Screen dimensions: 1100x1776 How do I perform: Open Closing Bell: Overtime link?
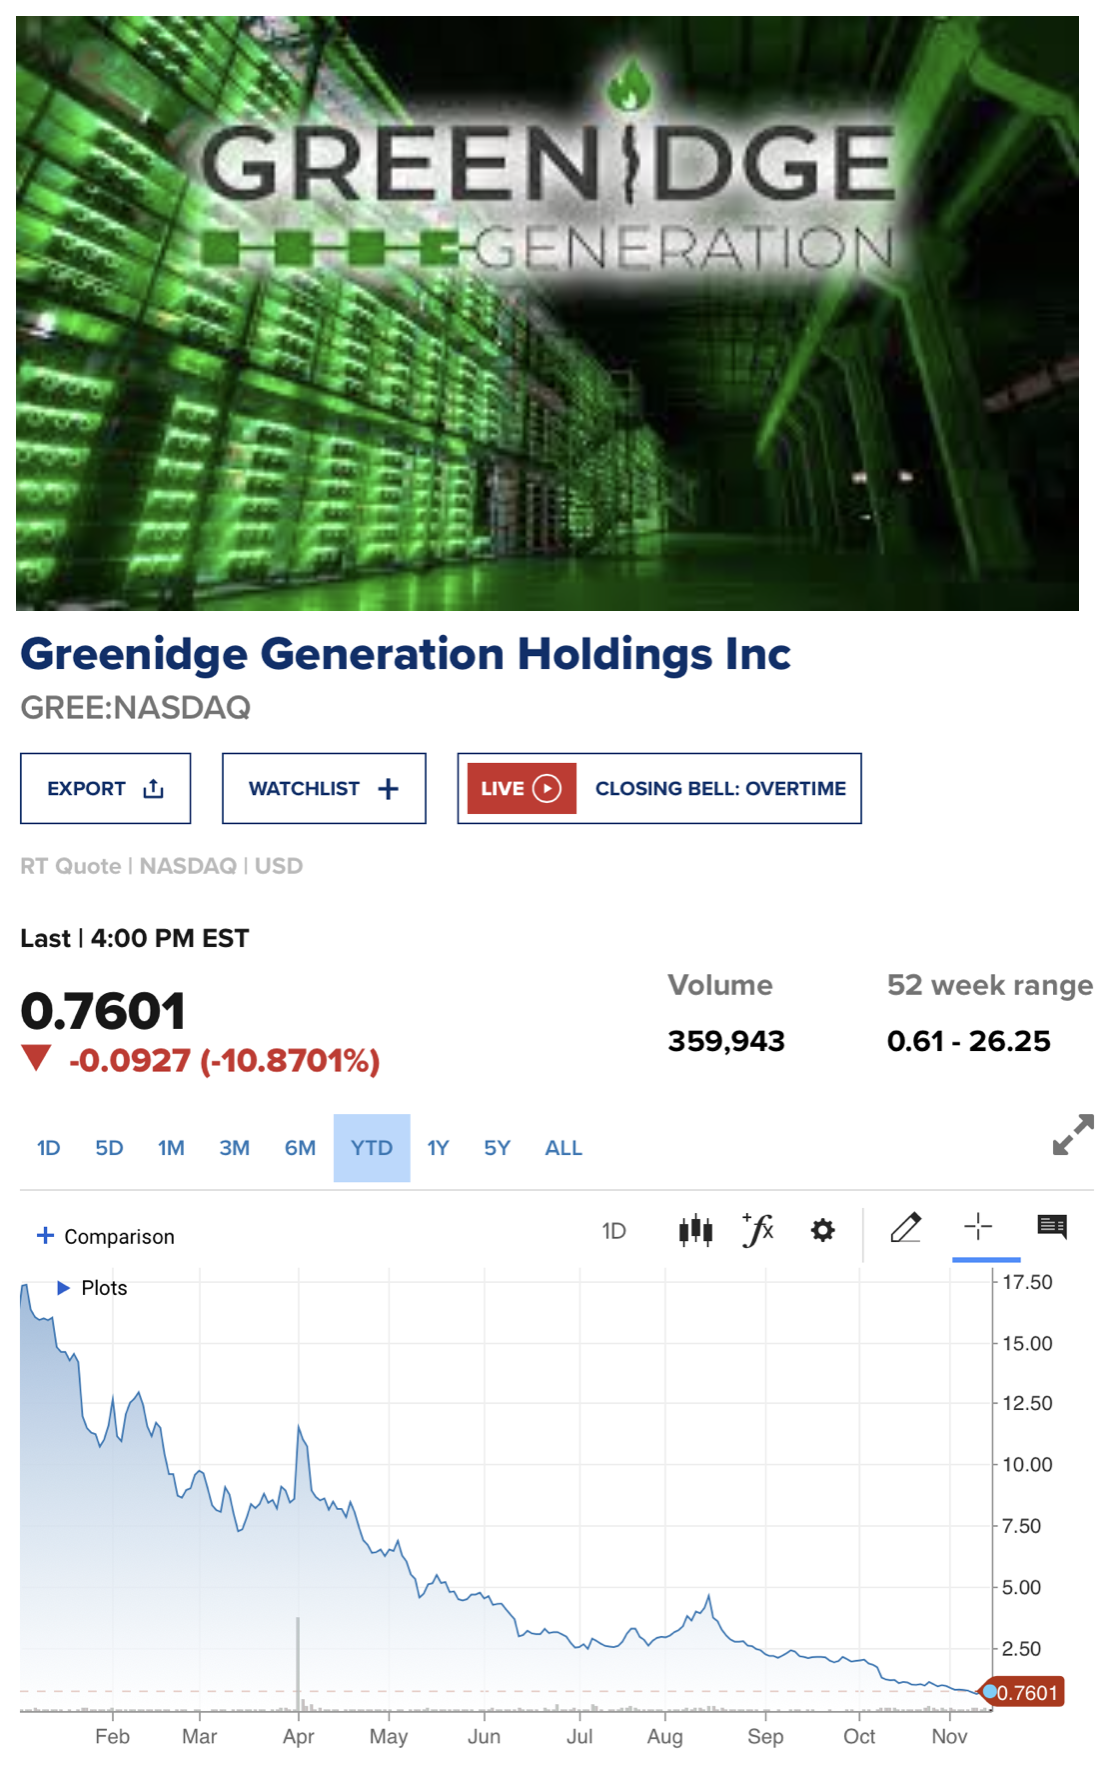[x=720, y=789]
